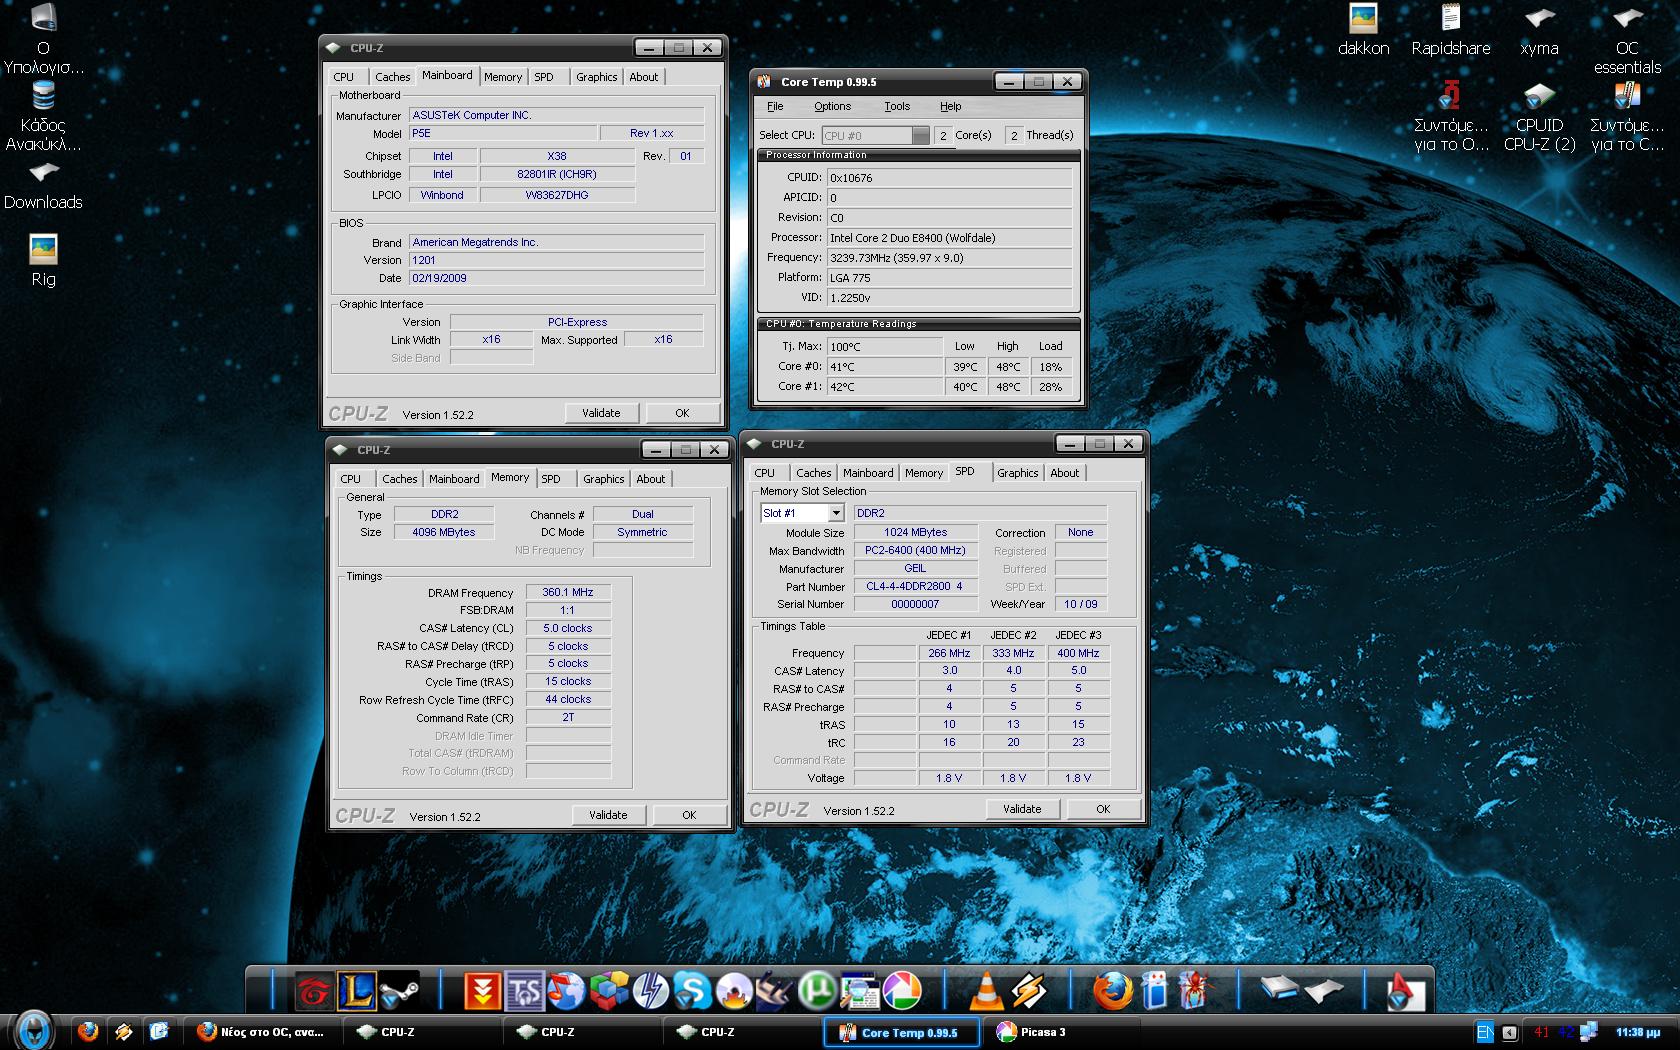The image size is (1680, 1050).
Task: Open the burning disc dock icon
Action: coord(734,991)
